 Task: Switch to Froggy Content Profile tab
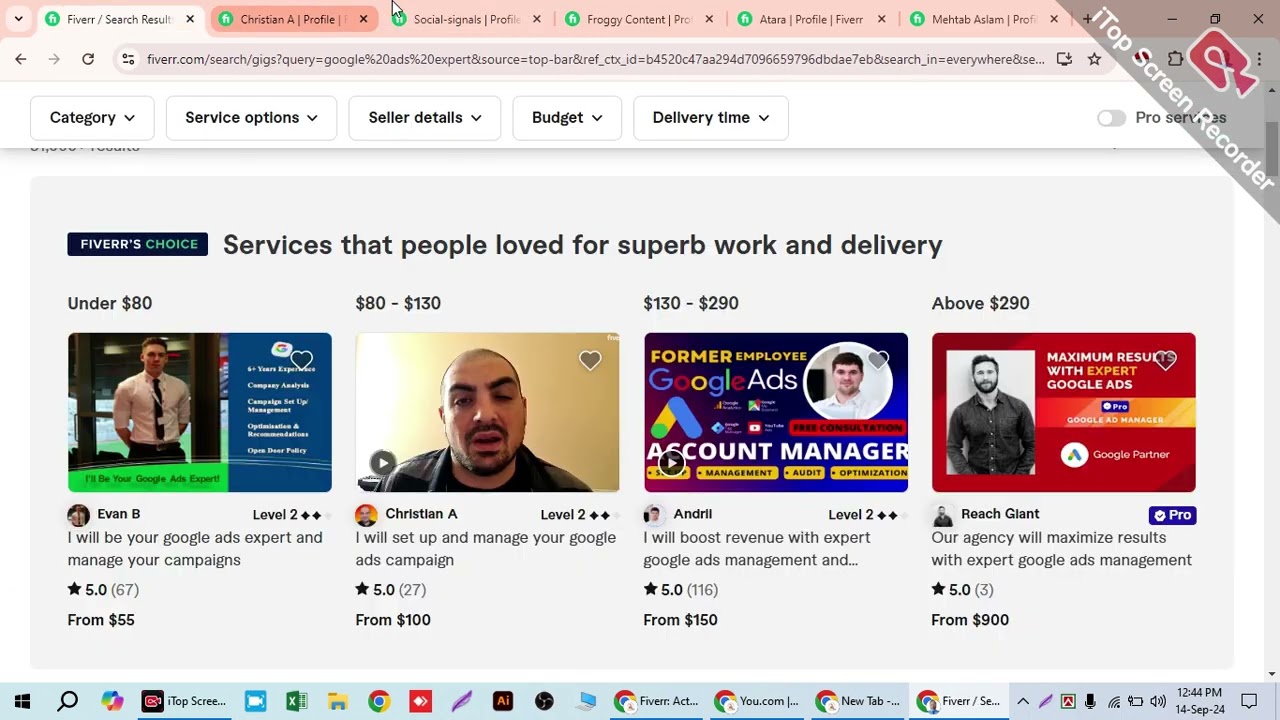[x=638, y=19]
